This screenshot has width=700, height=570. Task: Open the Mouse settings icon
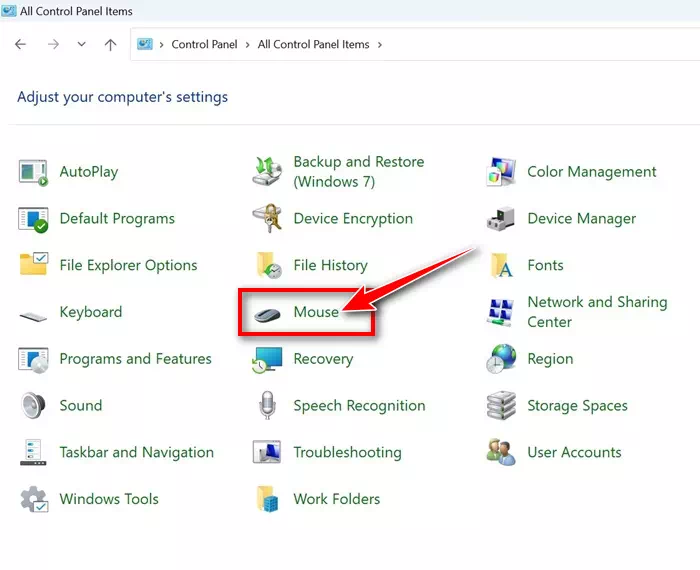267,313
